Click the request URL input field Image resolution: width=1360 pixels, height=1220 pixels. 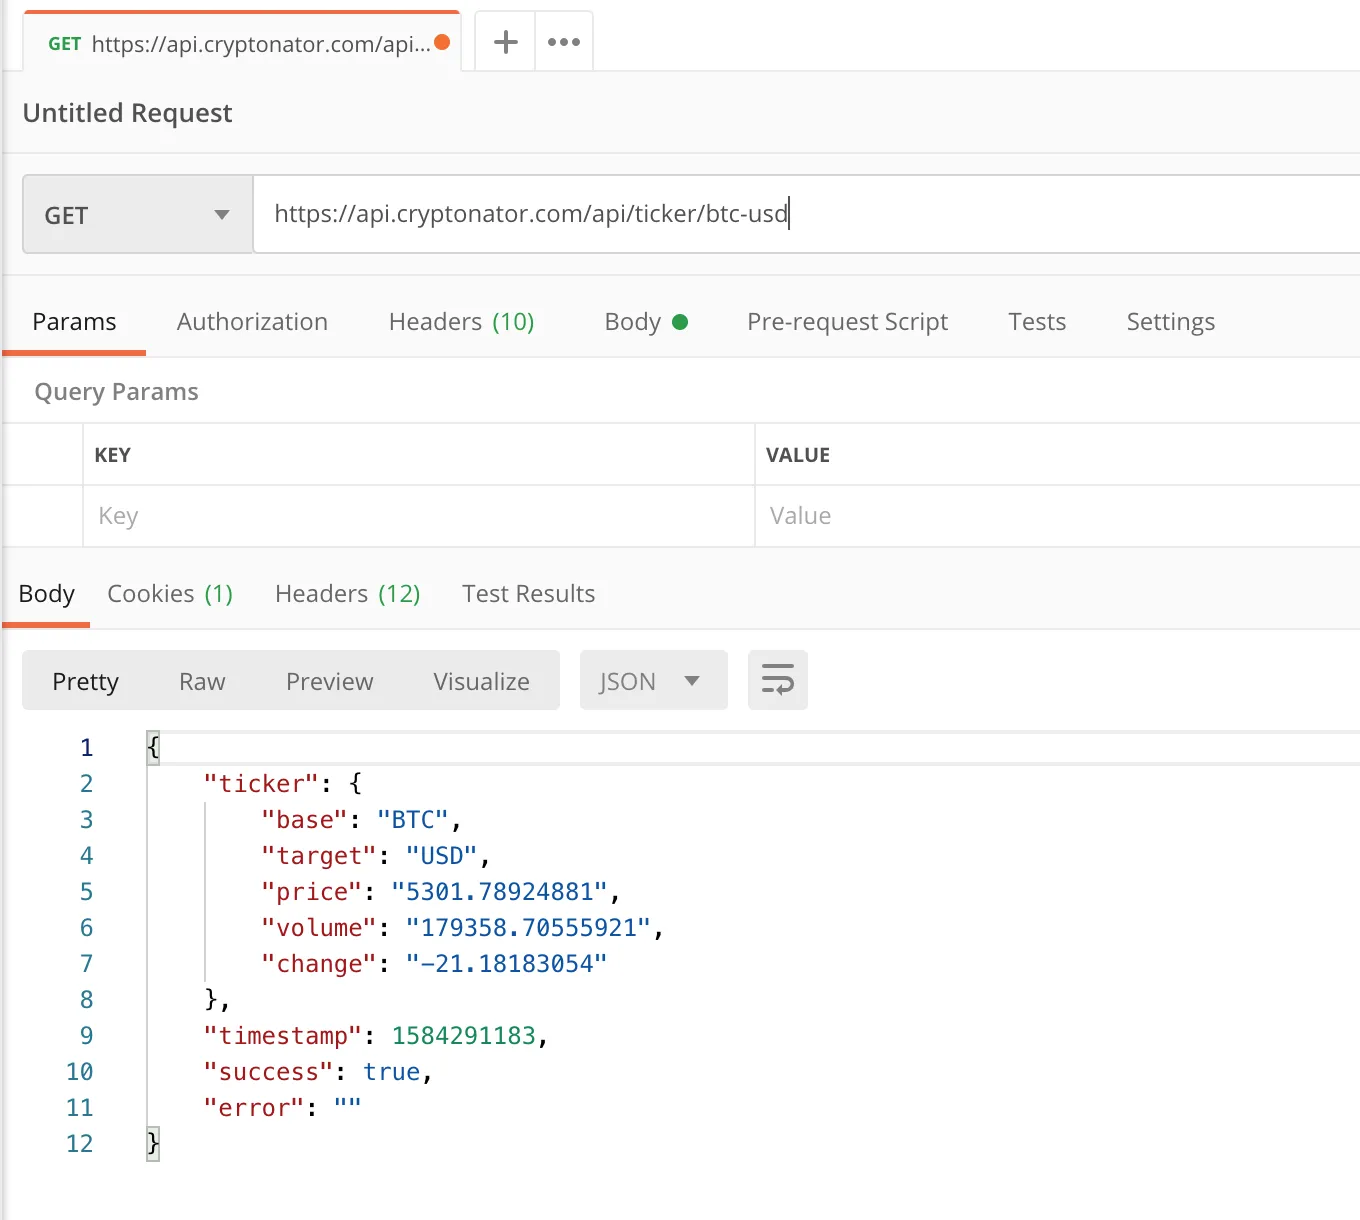(x=806, y=214)
